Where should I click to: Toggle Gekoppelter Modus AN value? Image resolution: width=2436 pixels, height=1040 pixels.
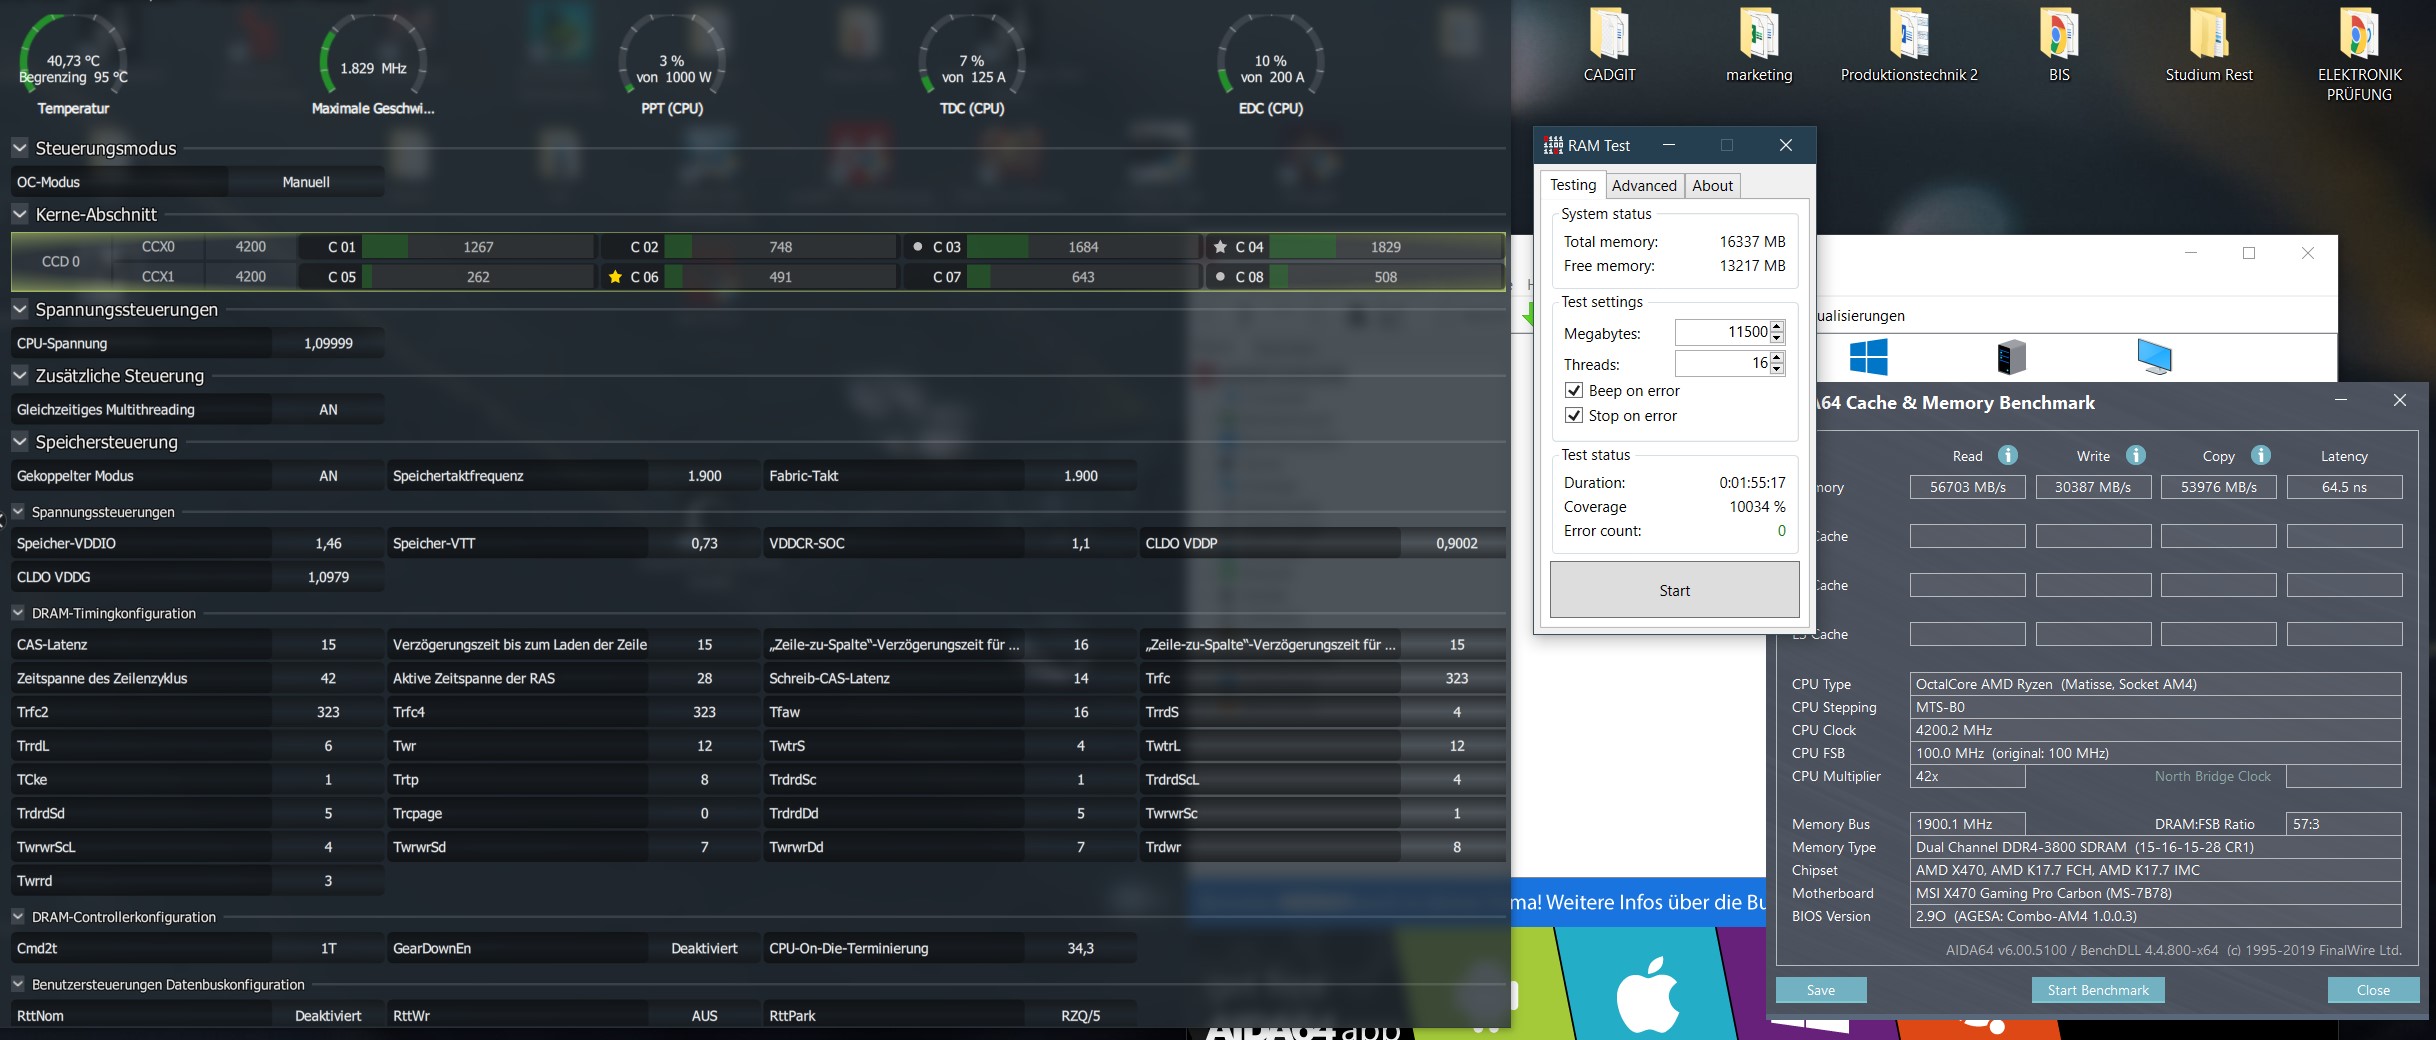[328, 476]
